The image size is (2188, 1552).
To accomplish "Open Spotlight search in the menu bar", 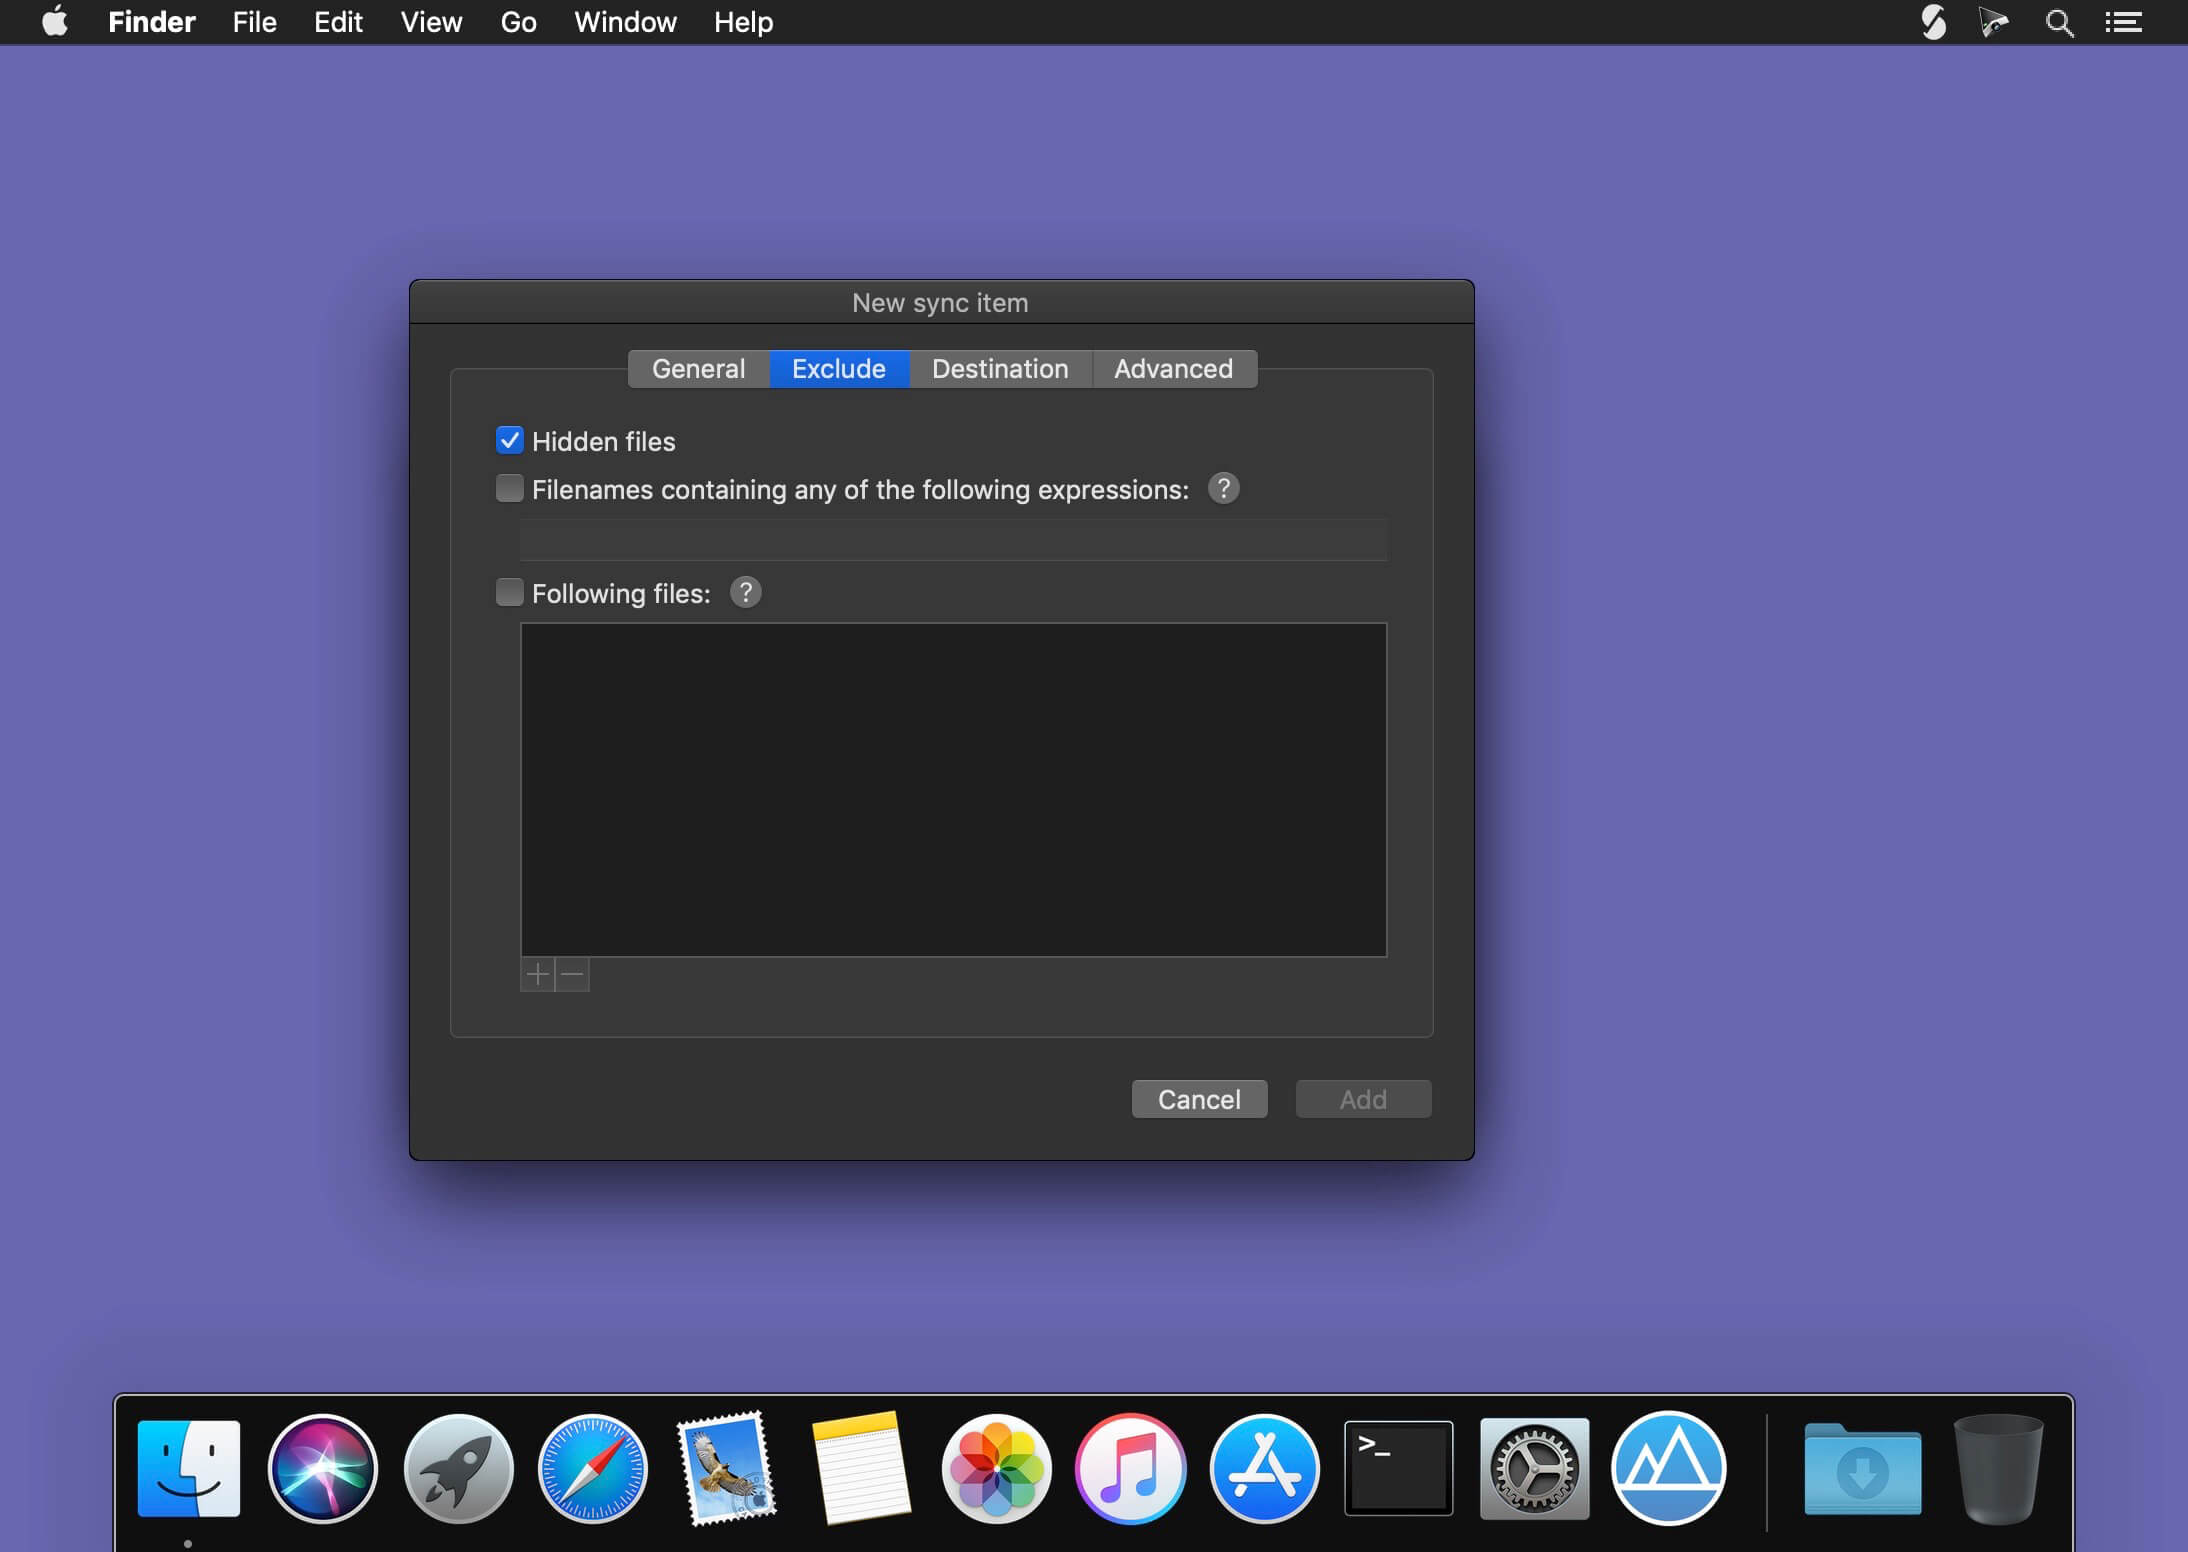I will click(2057, 21).
